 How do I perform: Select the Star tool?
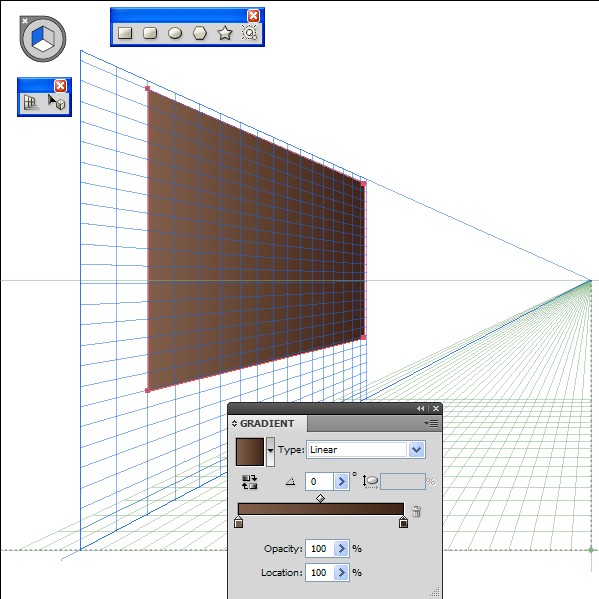tap(225, 33)
